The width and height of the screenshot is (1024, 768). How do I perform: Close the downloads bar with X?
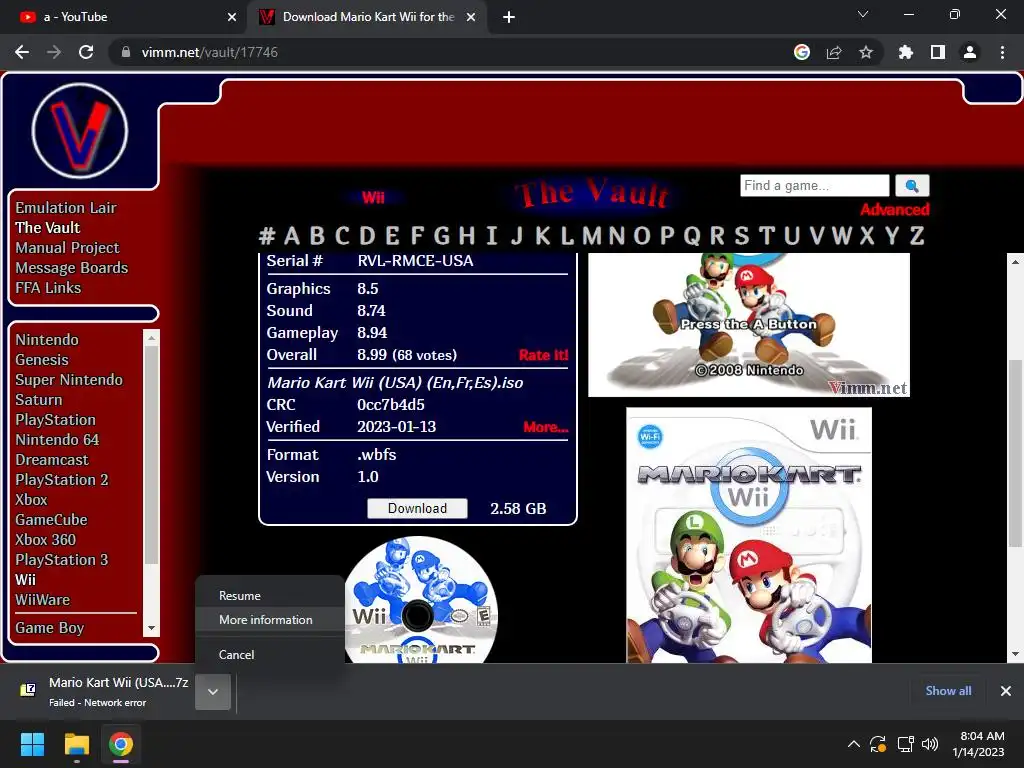(x=1006, y=690)
